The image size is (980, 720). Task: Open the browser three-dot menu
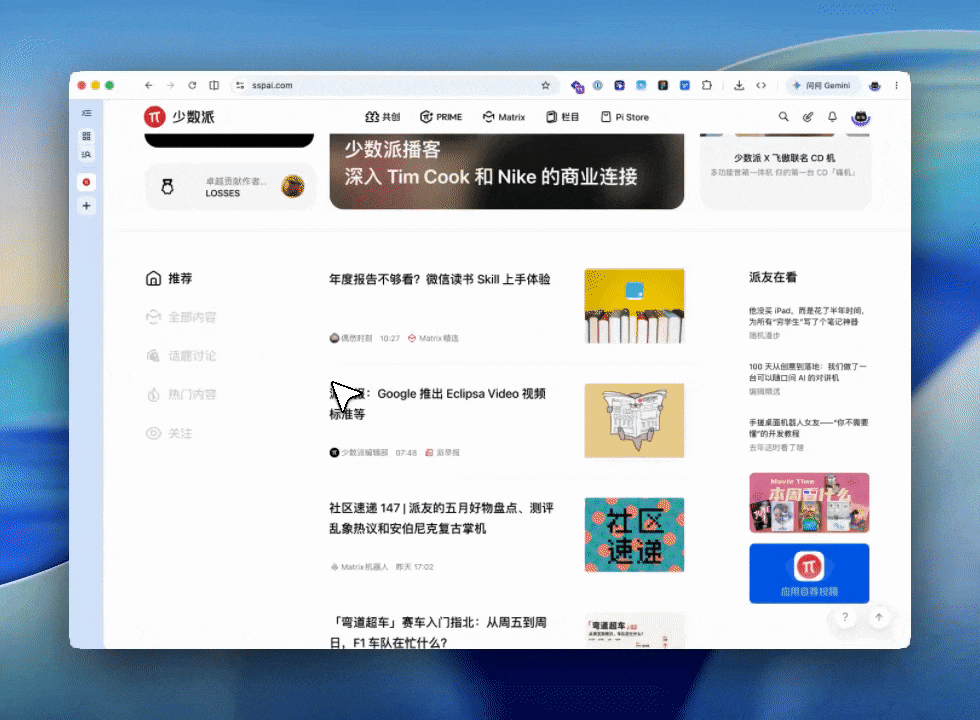coord(896,86)
